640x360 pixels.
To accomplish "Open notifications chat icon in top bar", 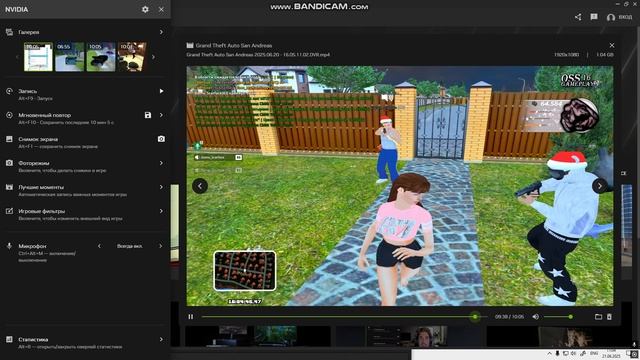I will coord(594,17).
